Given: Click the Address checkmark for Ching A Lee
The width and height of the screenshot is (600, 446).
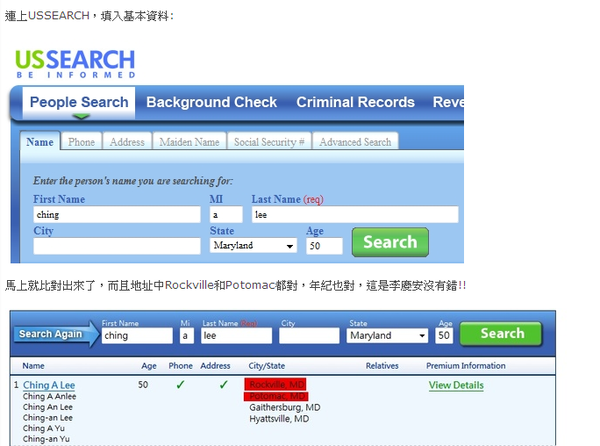Looking at the screenshot, I should pos(224,384).
